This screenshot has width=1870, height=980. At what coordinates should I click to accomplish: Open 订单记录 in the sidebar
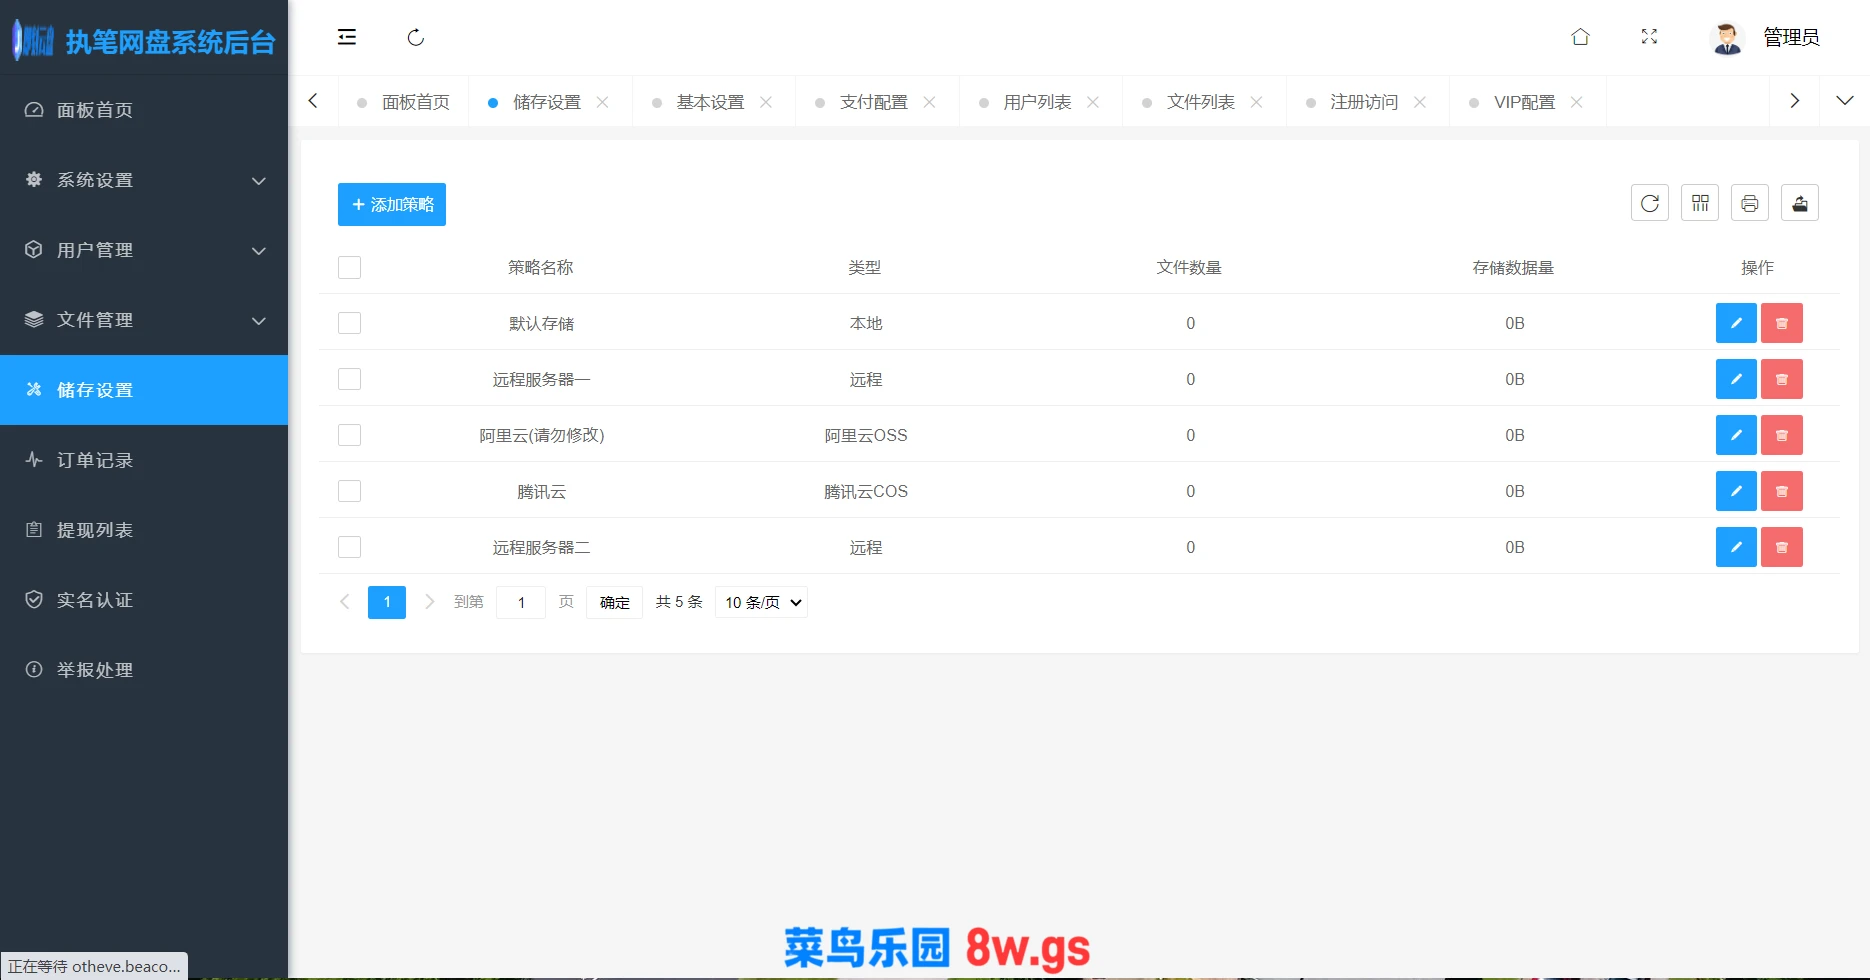95,460
